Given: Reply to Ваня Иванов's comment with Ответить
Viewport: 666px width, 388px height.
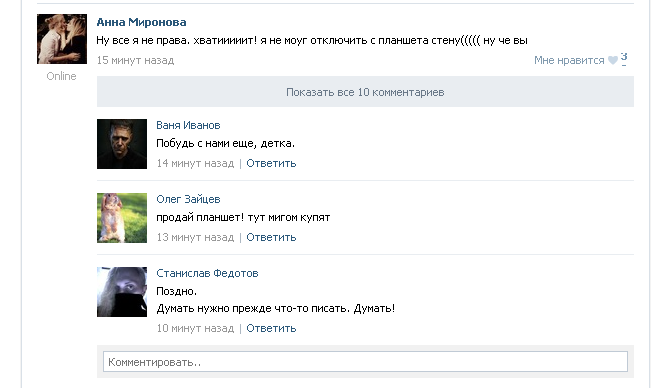Looking at the screenshot, I should (271, 163).
